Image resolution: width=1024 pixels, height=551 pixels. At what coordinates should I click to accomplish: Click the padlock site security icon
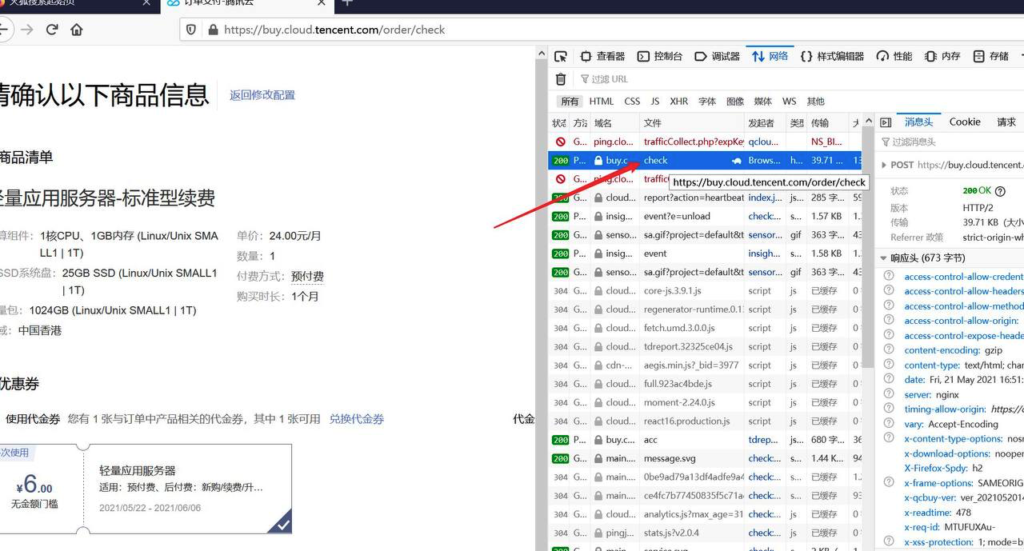[211, 30]
